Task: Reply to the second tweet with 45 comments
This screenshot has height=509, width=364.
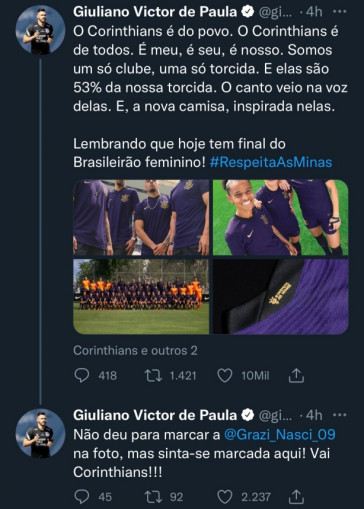Action: point(82,497)
